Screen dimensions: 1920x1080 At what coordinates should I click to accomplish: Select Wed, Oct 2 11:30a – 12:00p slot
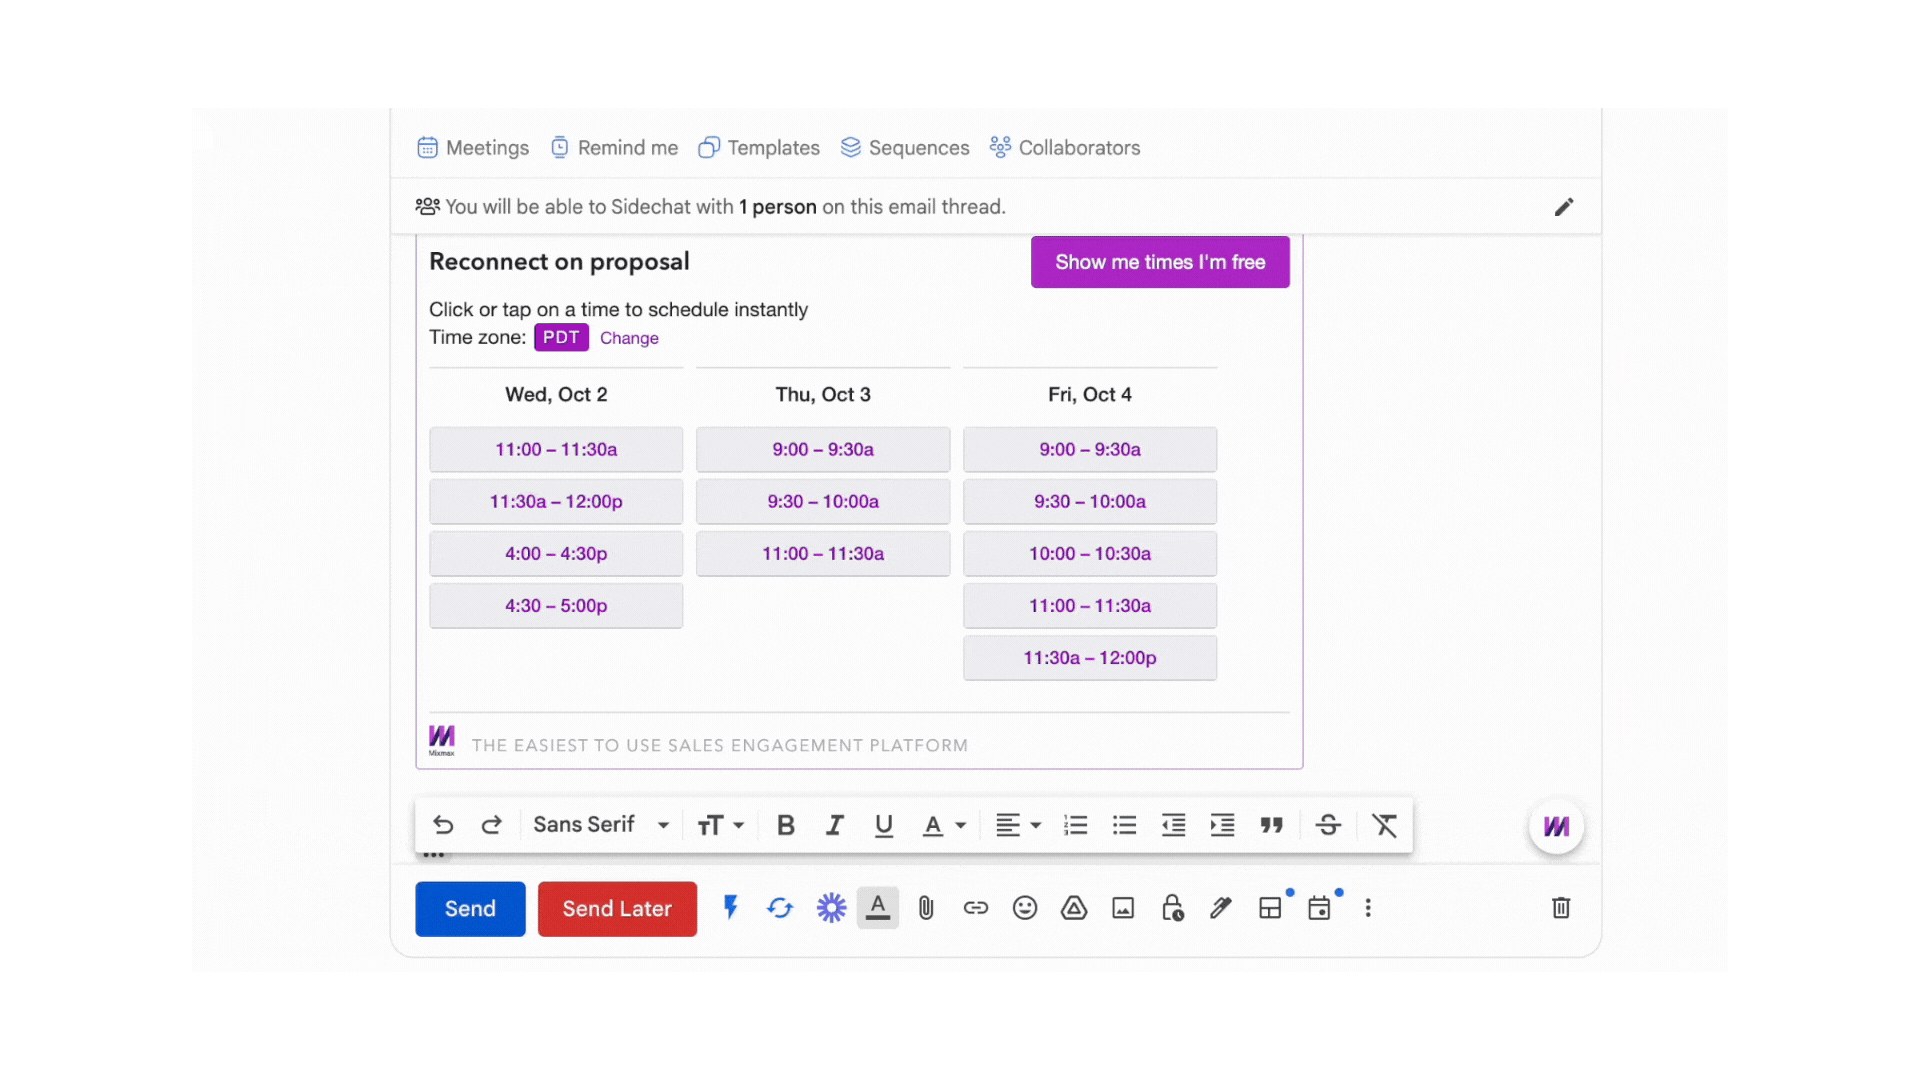tap(556, 501)
